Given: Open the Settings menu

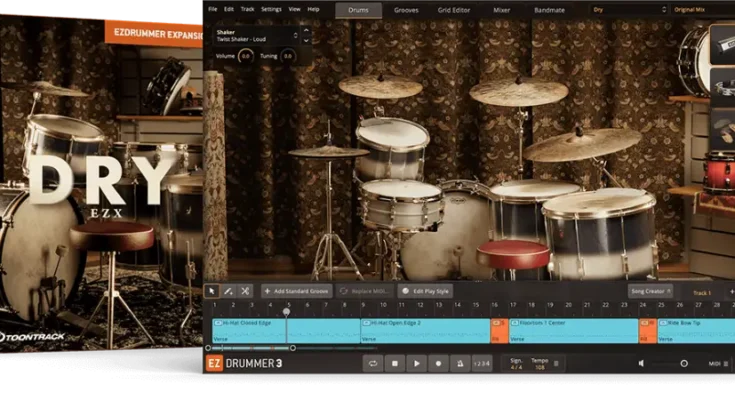Looking at the screenshot, I should coord(271,9).
